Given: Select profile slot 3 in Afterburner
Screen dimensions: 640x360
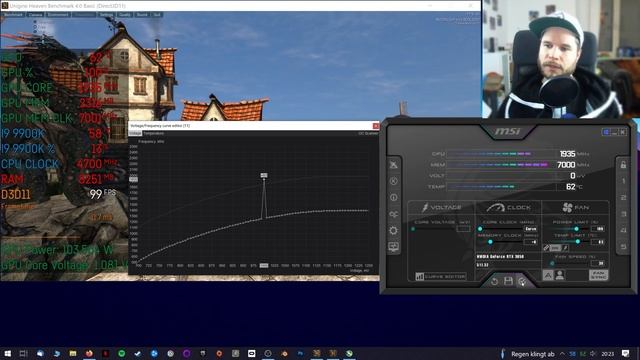Looking at the screenshot, I should [623, 214].
